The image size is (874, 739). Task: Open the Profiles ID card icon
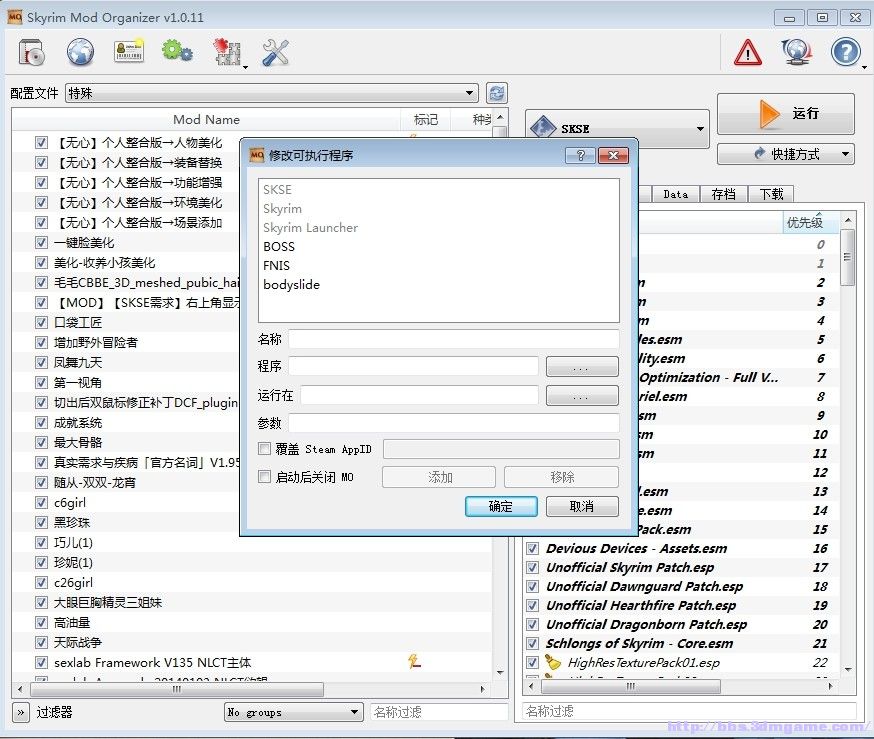[x=129, y=52]
